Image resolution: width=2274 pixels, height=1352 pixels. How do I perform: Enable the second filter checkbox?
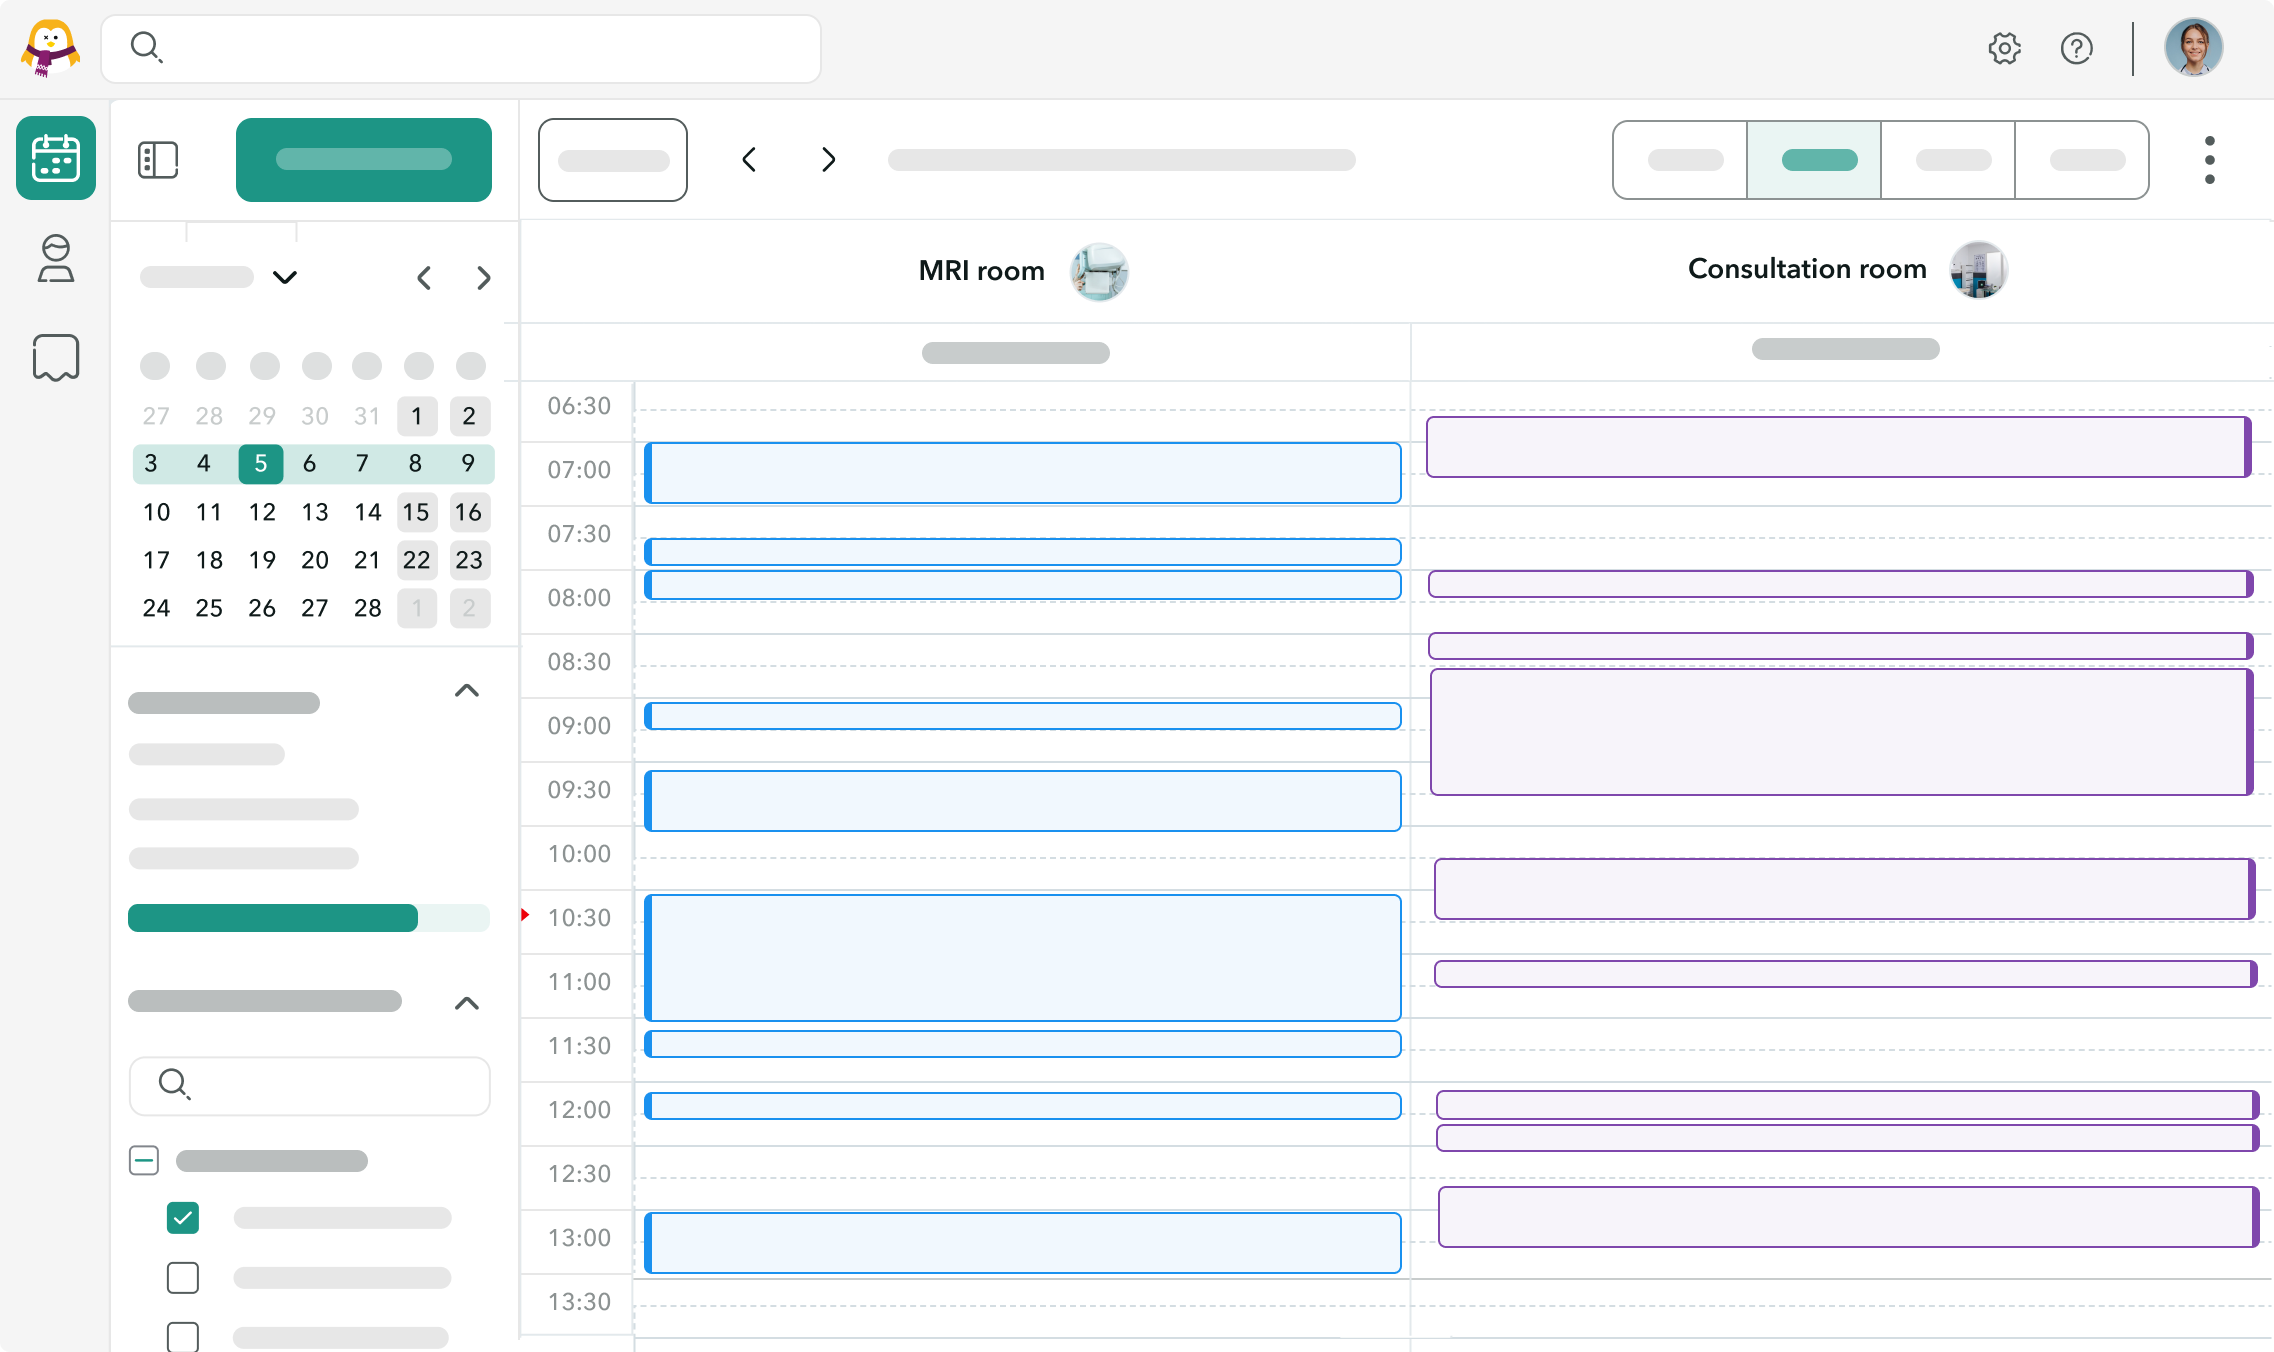(182, 1277)
